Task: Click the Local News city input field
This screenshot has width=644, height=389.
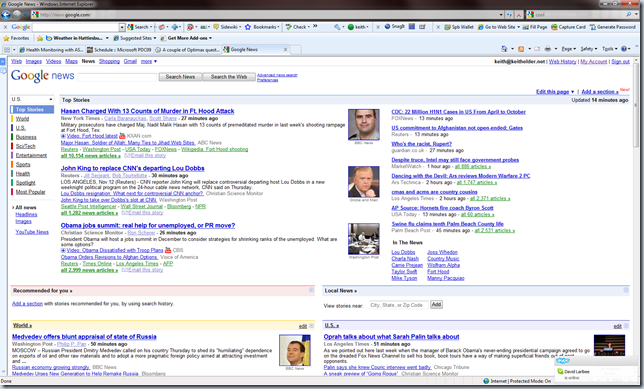Action: [x=398, y=305]
